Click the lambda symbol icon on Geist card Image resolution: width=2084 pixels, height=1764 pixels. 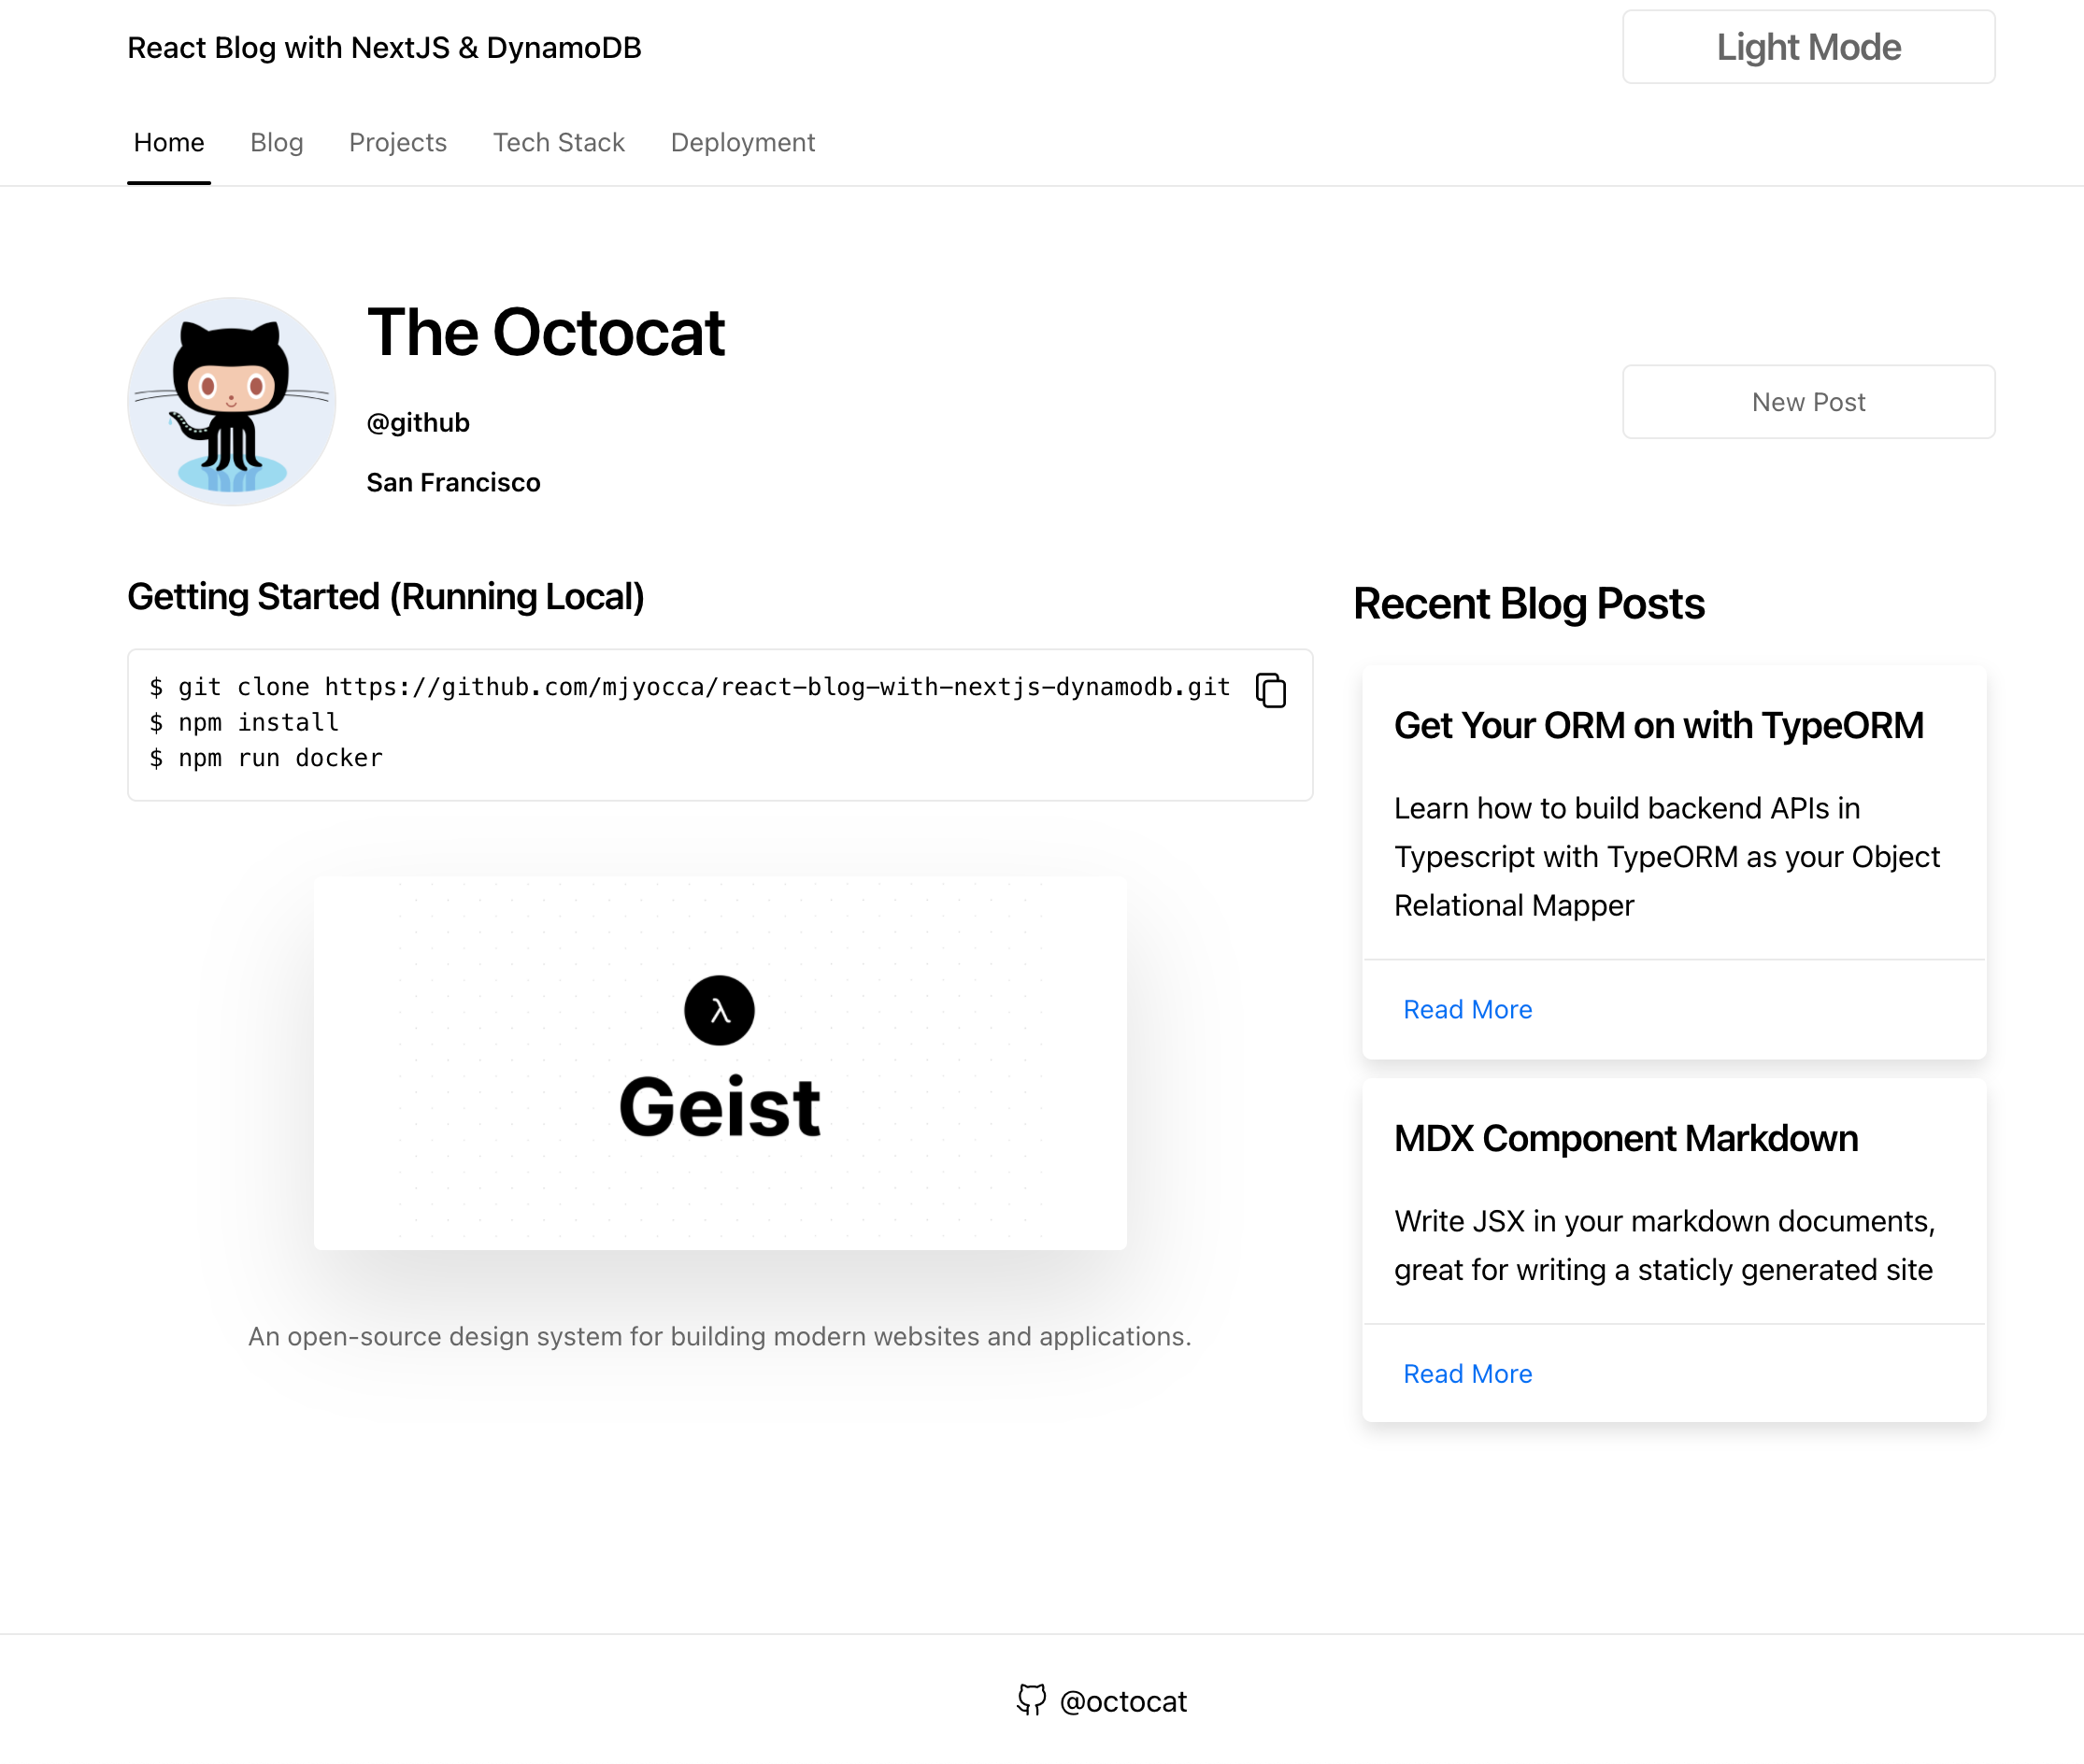pos(720,1008)
